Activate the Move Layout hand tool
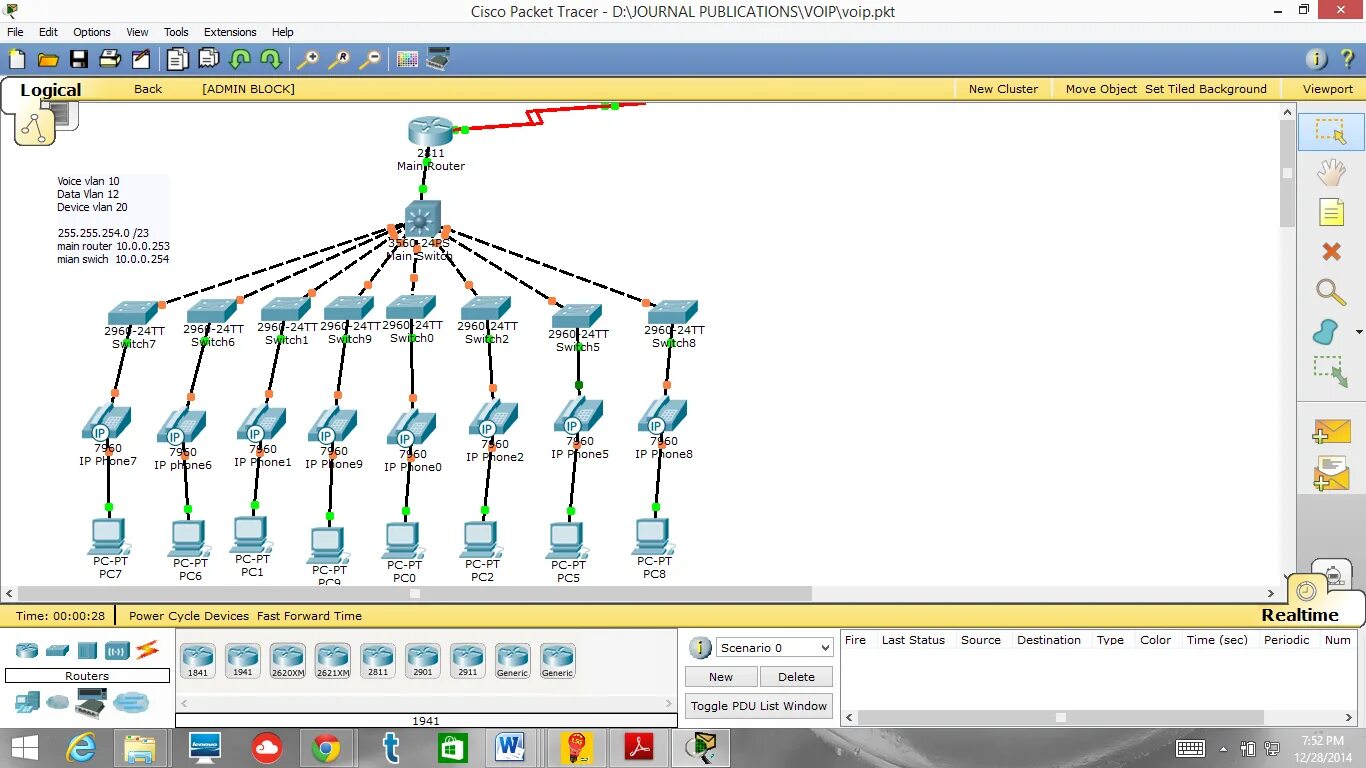The width and height of the screenshot is (1366, 768). click(x=1331, y=172)
